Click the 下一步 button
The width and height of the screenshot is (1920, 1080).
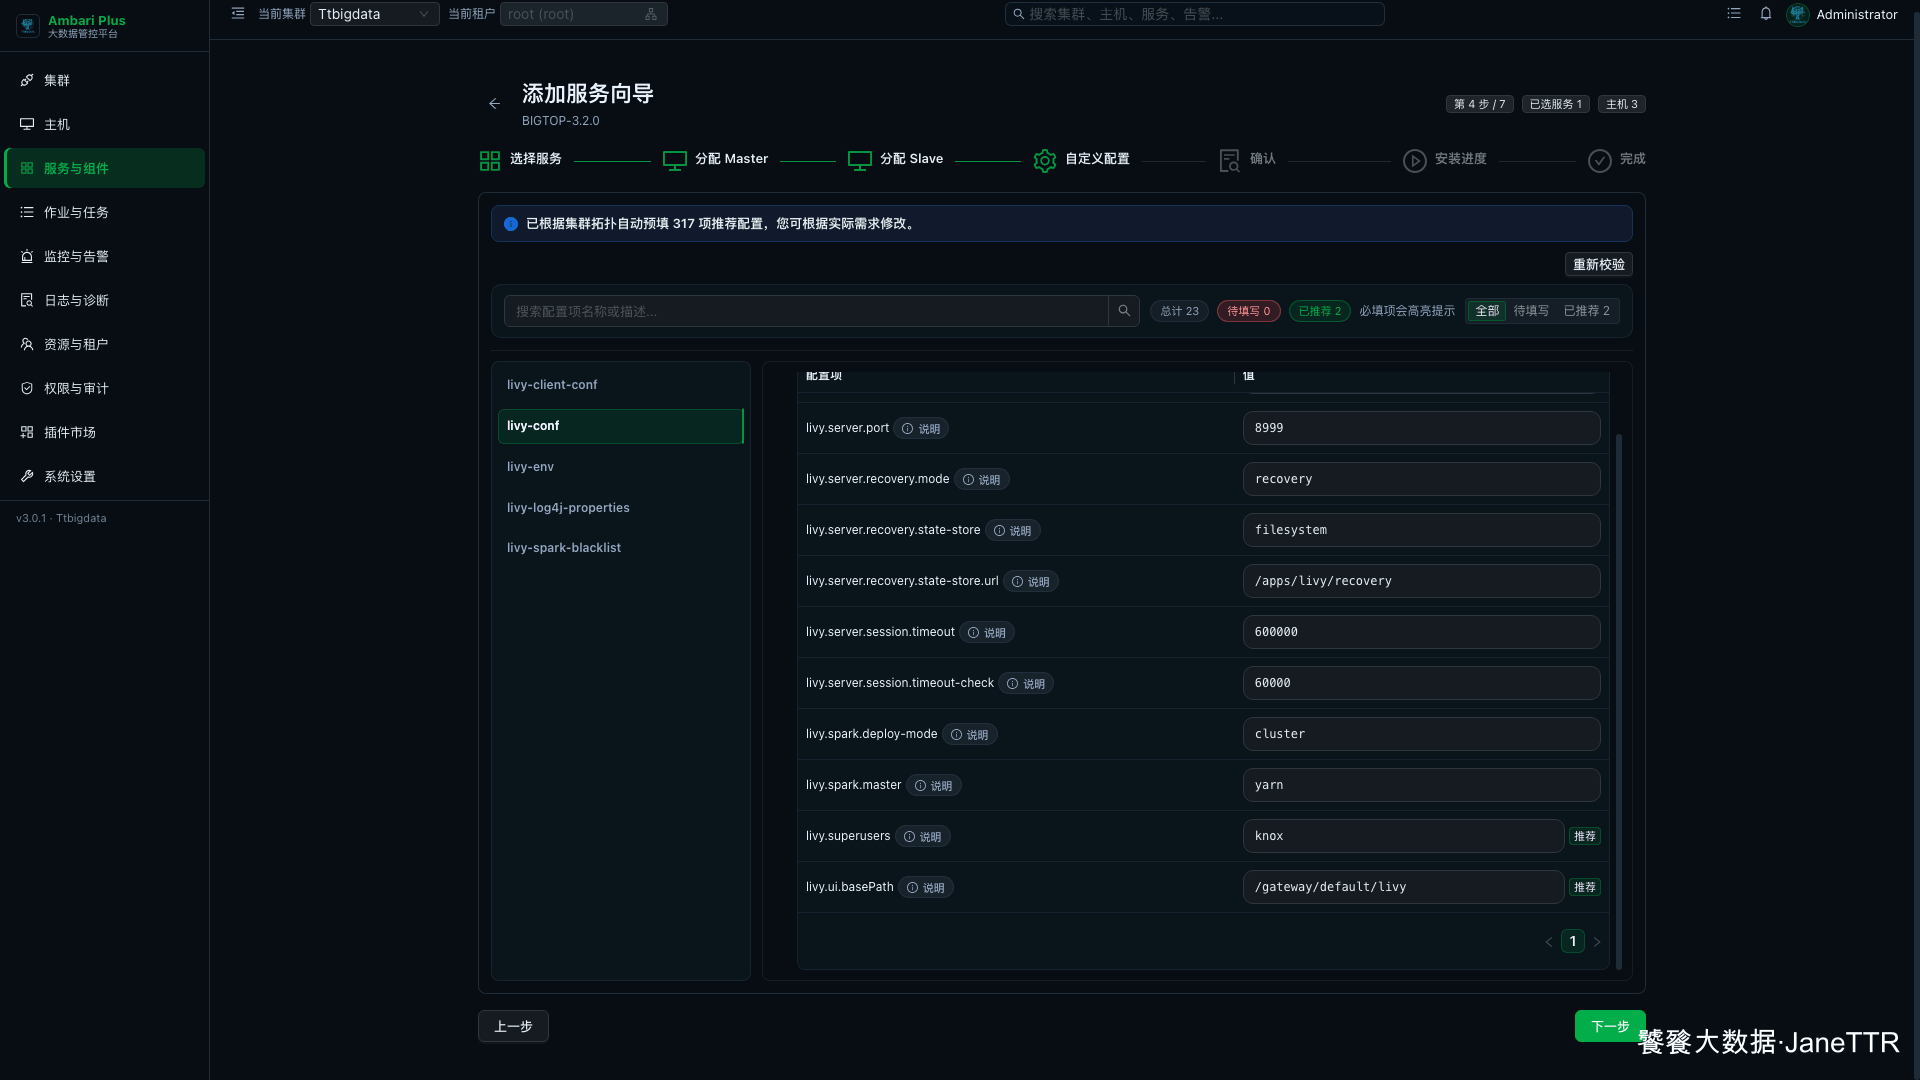pos(1609,1026)
